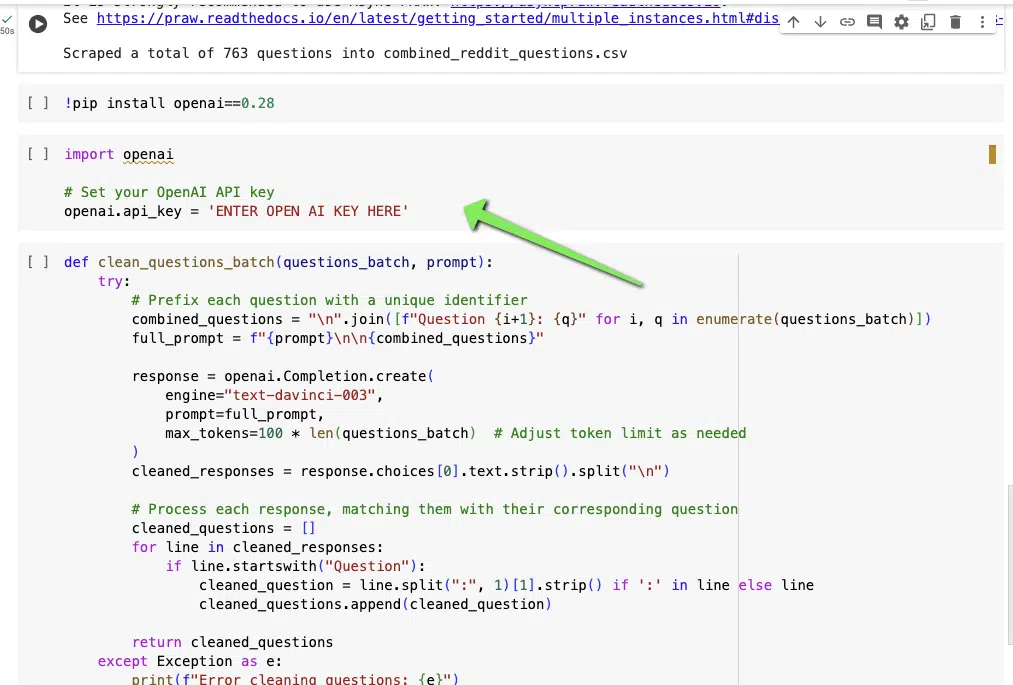Run the import openai cell
The width and height of the screenshot is (1013, 685).
[x=38, y=154]
